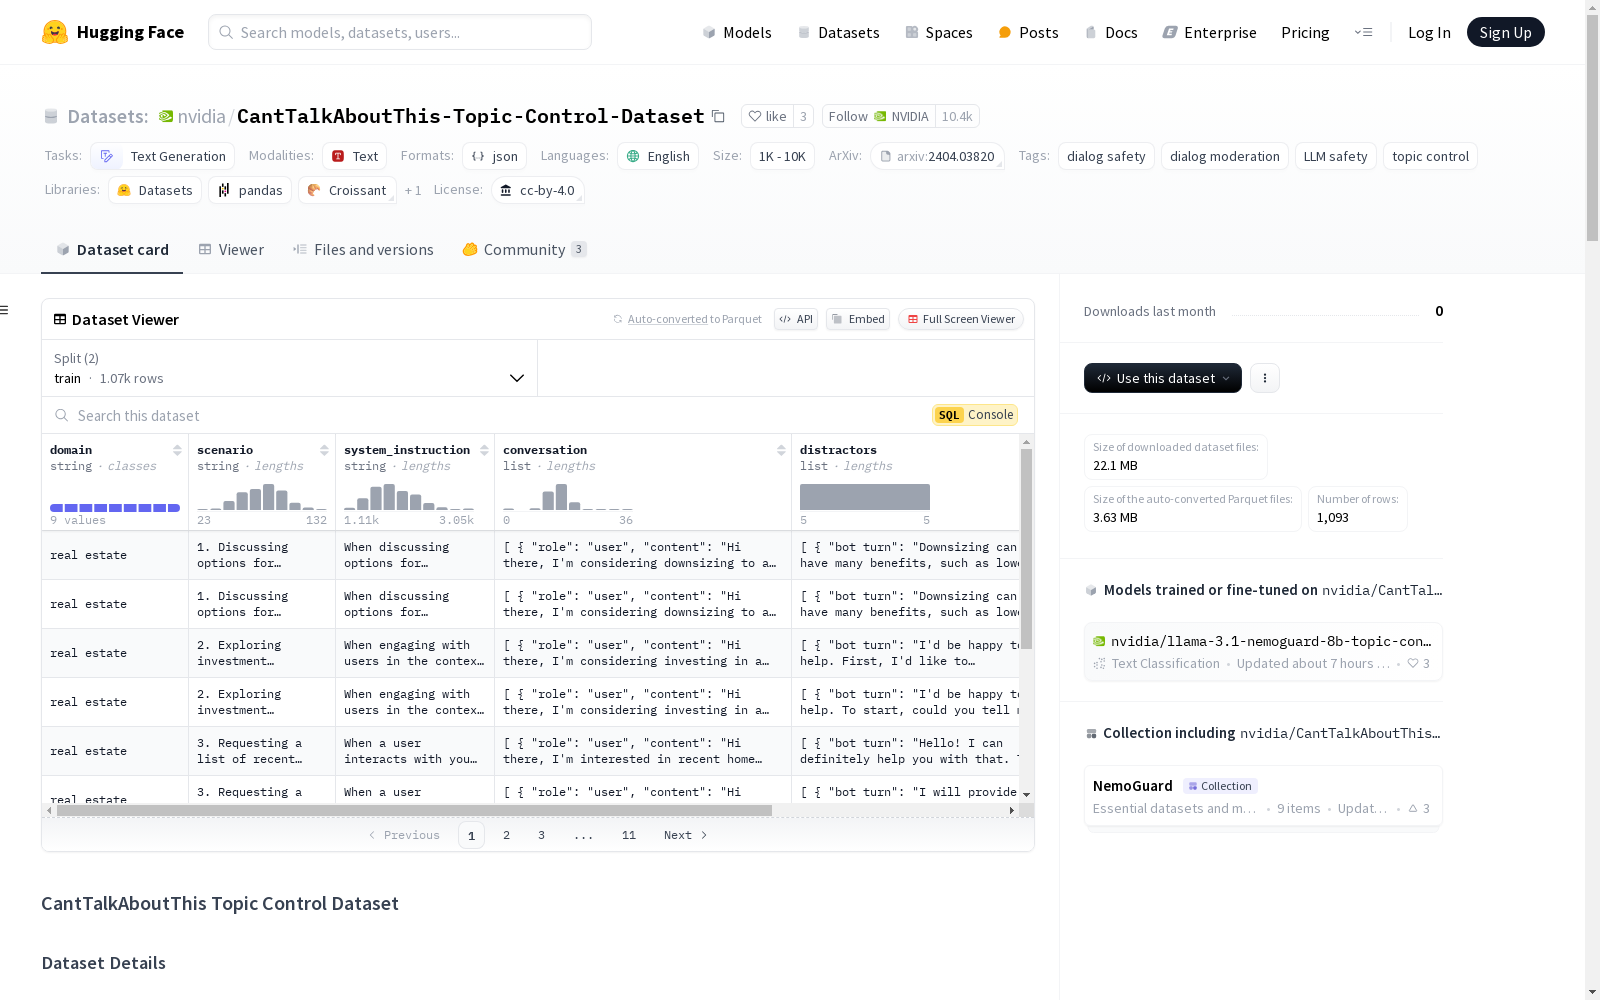Sort the domain column
1600x1000 pixels.
pyautogui.click(x=177, y=450)
